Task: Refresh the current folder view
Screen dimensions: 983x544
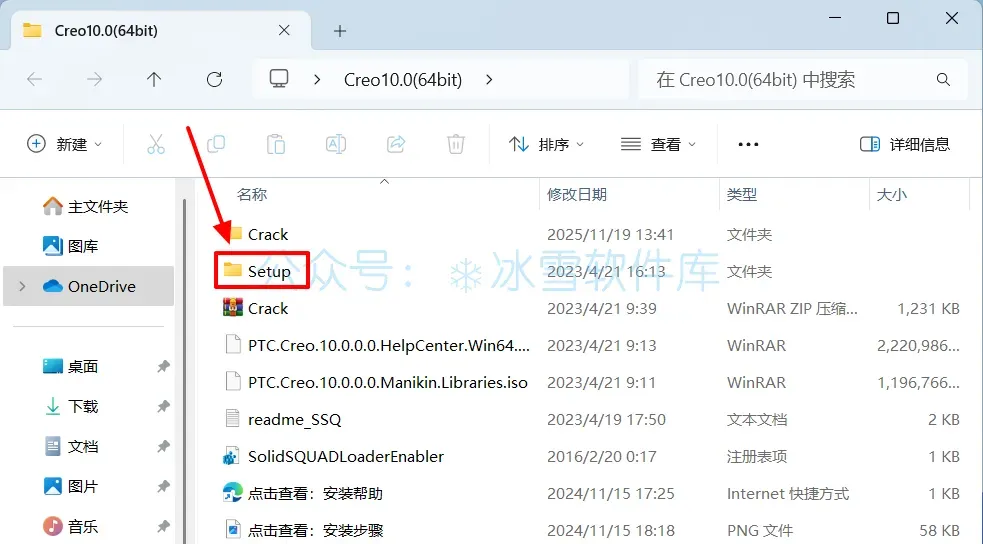Action: (x=214, y=80)
